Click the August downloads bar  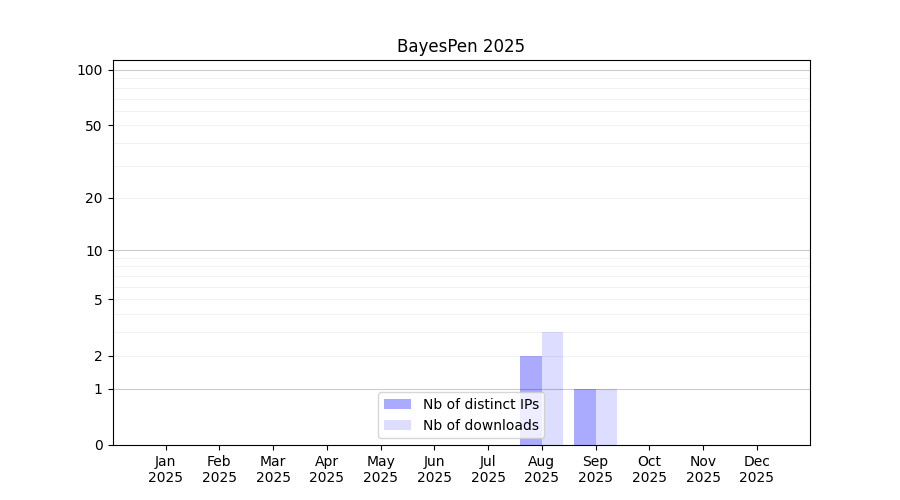(x=552, y=389)
